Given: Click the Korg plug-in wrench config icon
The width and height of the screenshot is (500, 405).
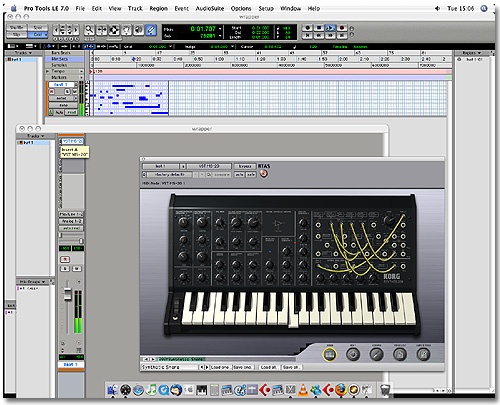Looking at the screenshot, I should [376, 354].
